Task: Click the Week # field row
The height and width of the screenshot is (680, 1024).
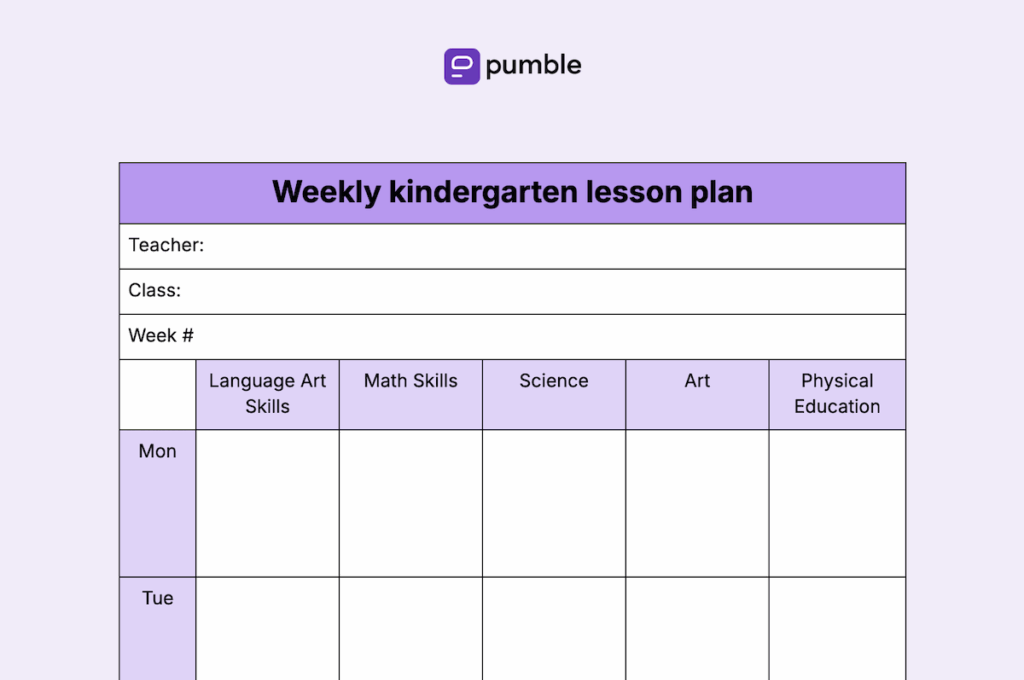Action: pyautogui.click(x=513, y=337)
